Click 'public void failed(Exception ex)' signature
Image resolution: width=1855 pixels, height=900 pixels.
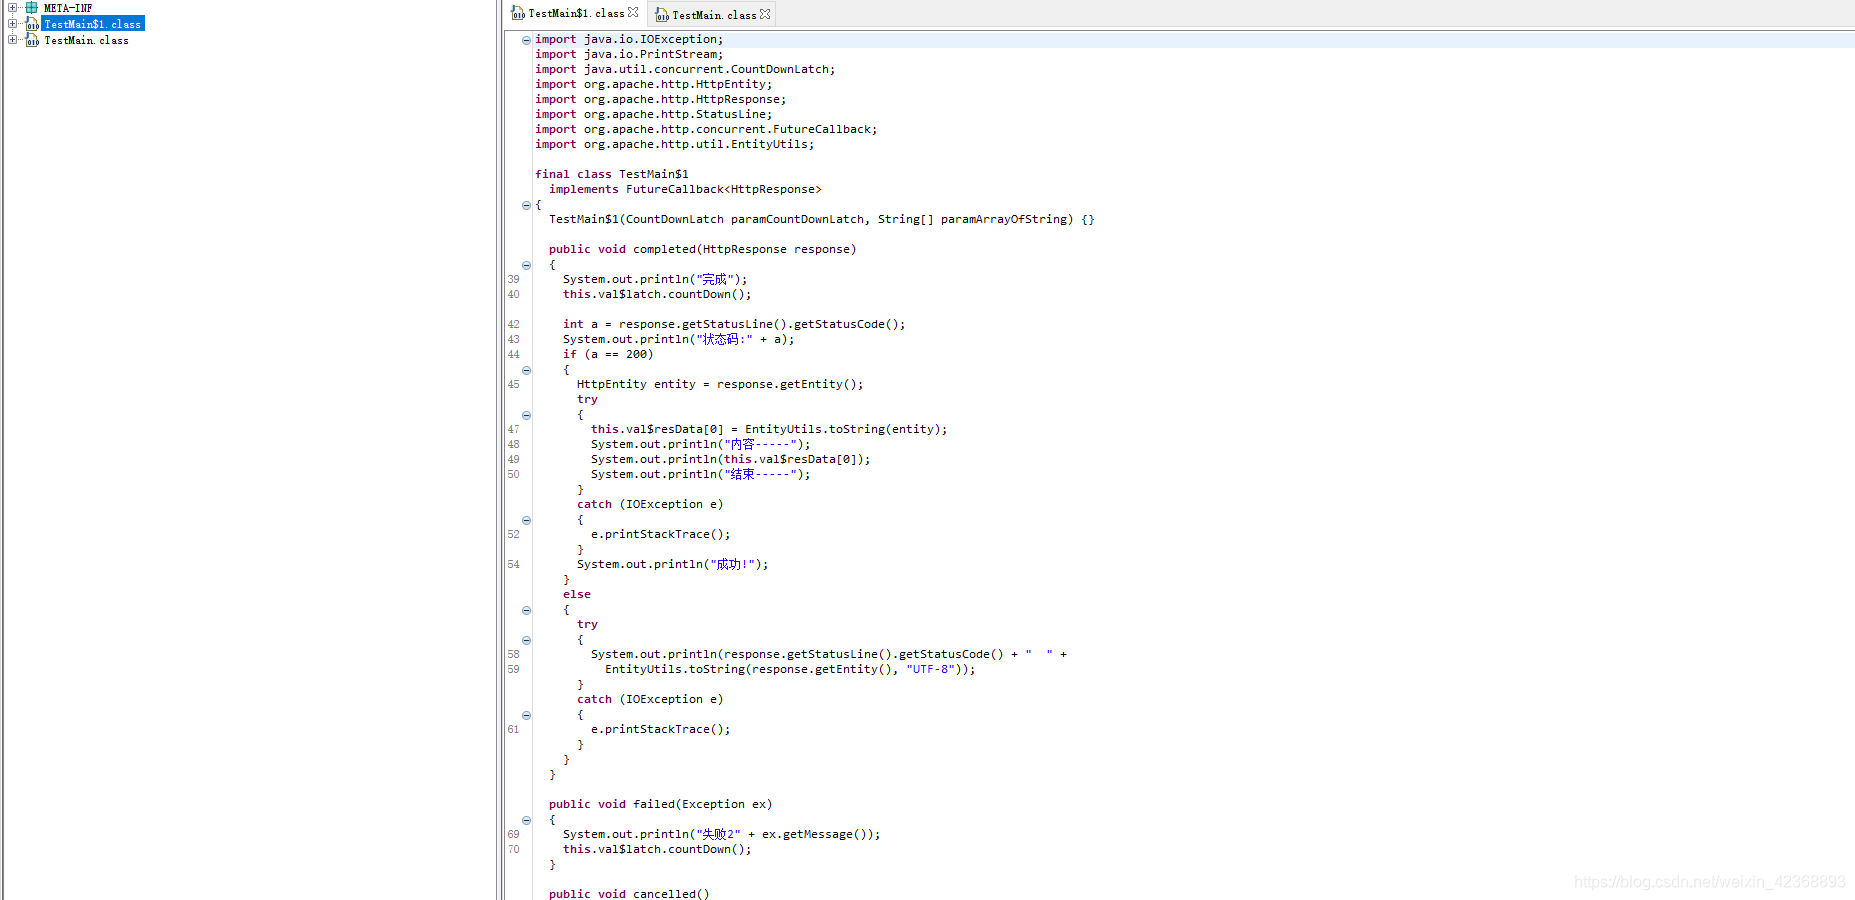click(661, 804)
